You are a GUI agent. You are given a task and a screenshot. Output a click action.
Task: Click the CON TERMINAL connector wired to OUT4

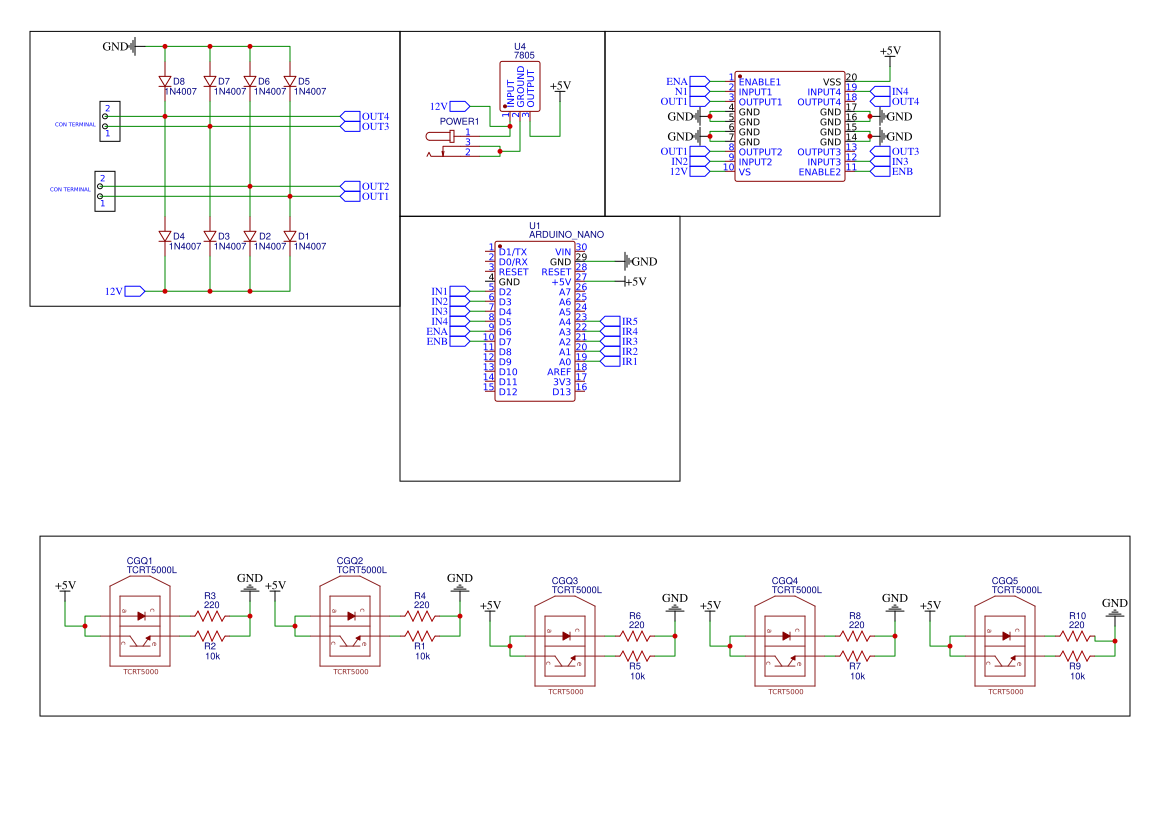click(110, 122)
